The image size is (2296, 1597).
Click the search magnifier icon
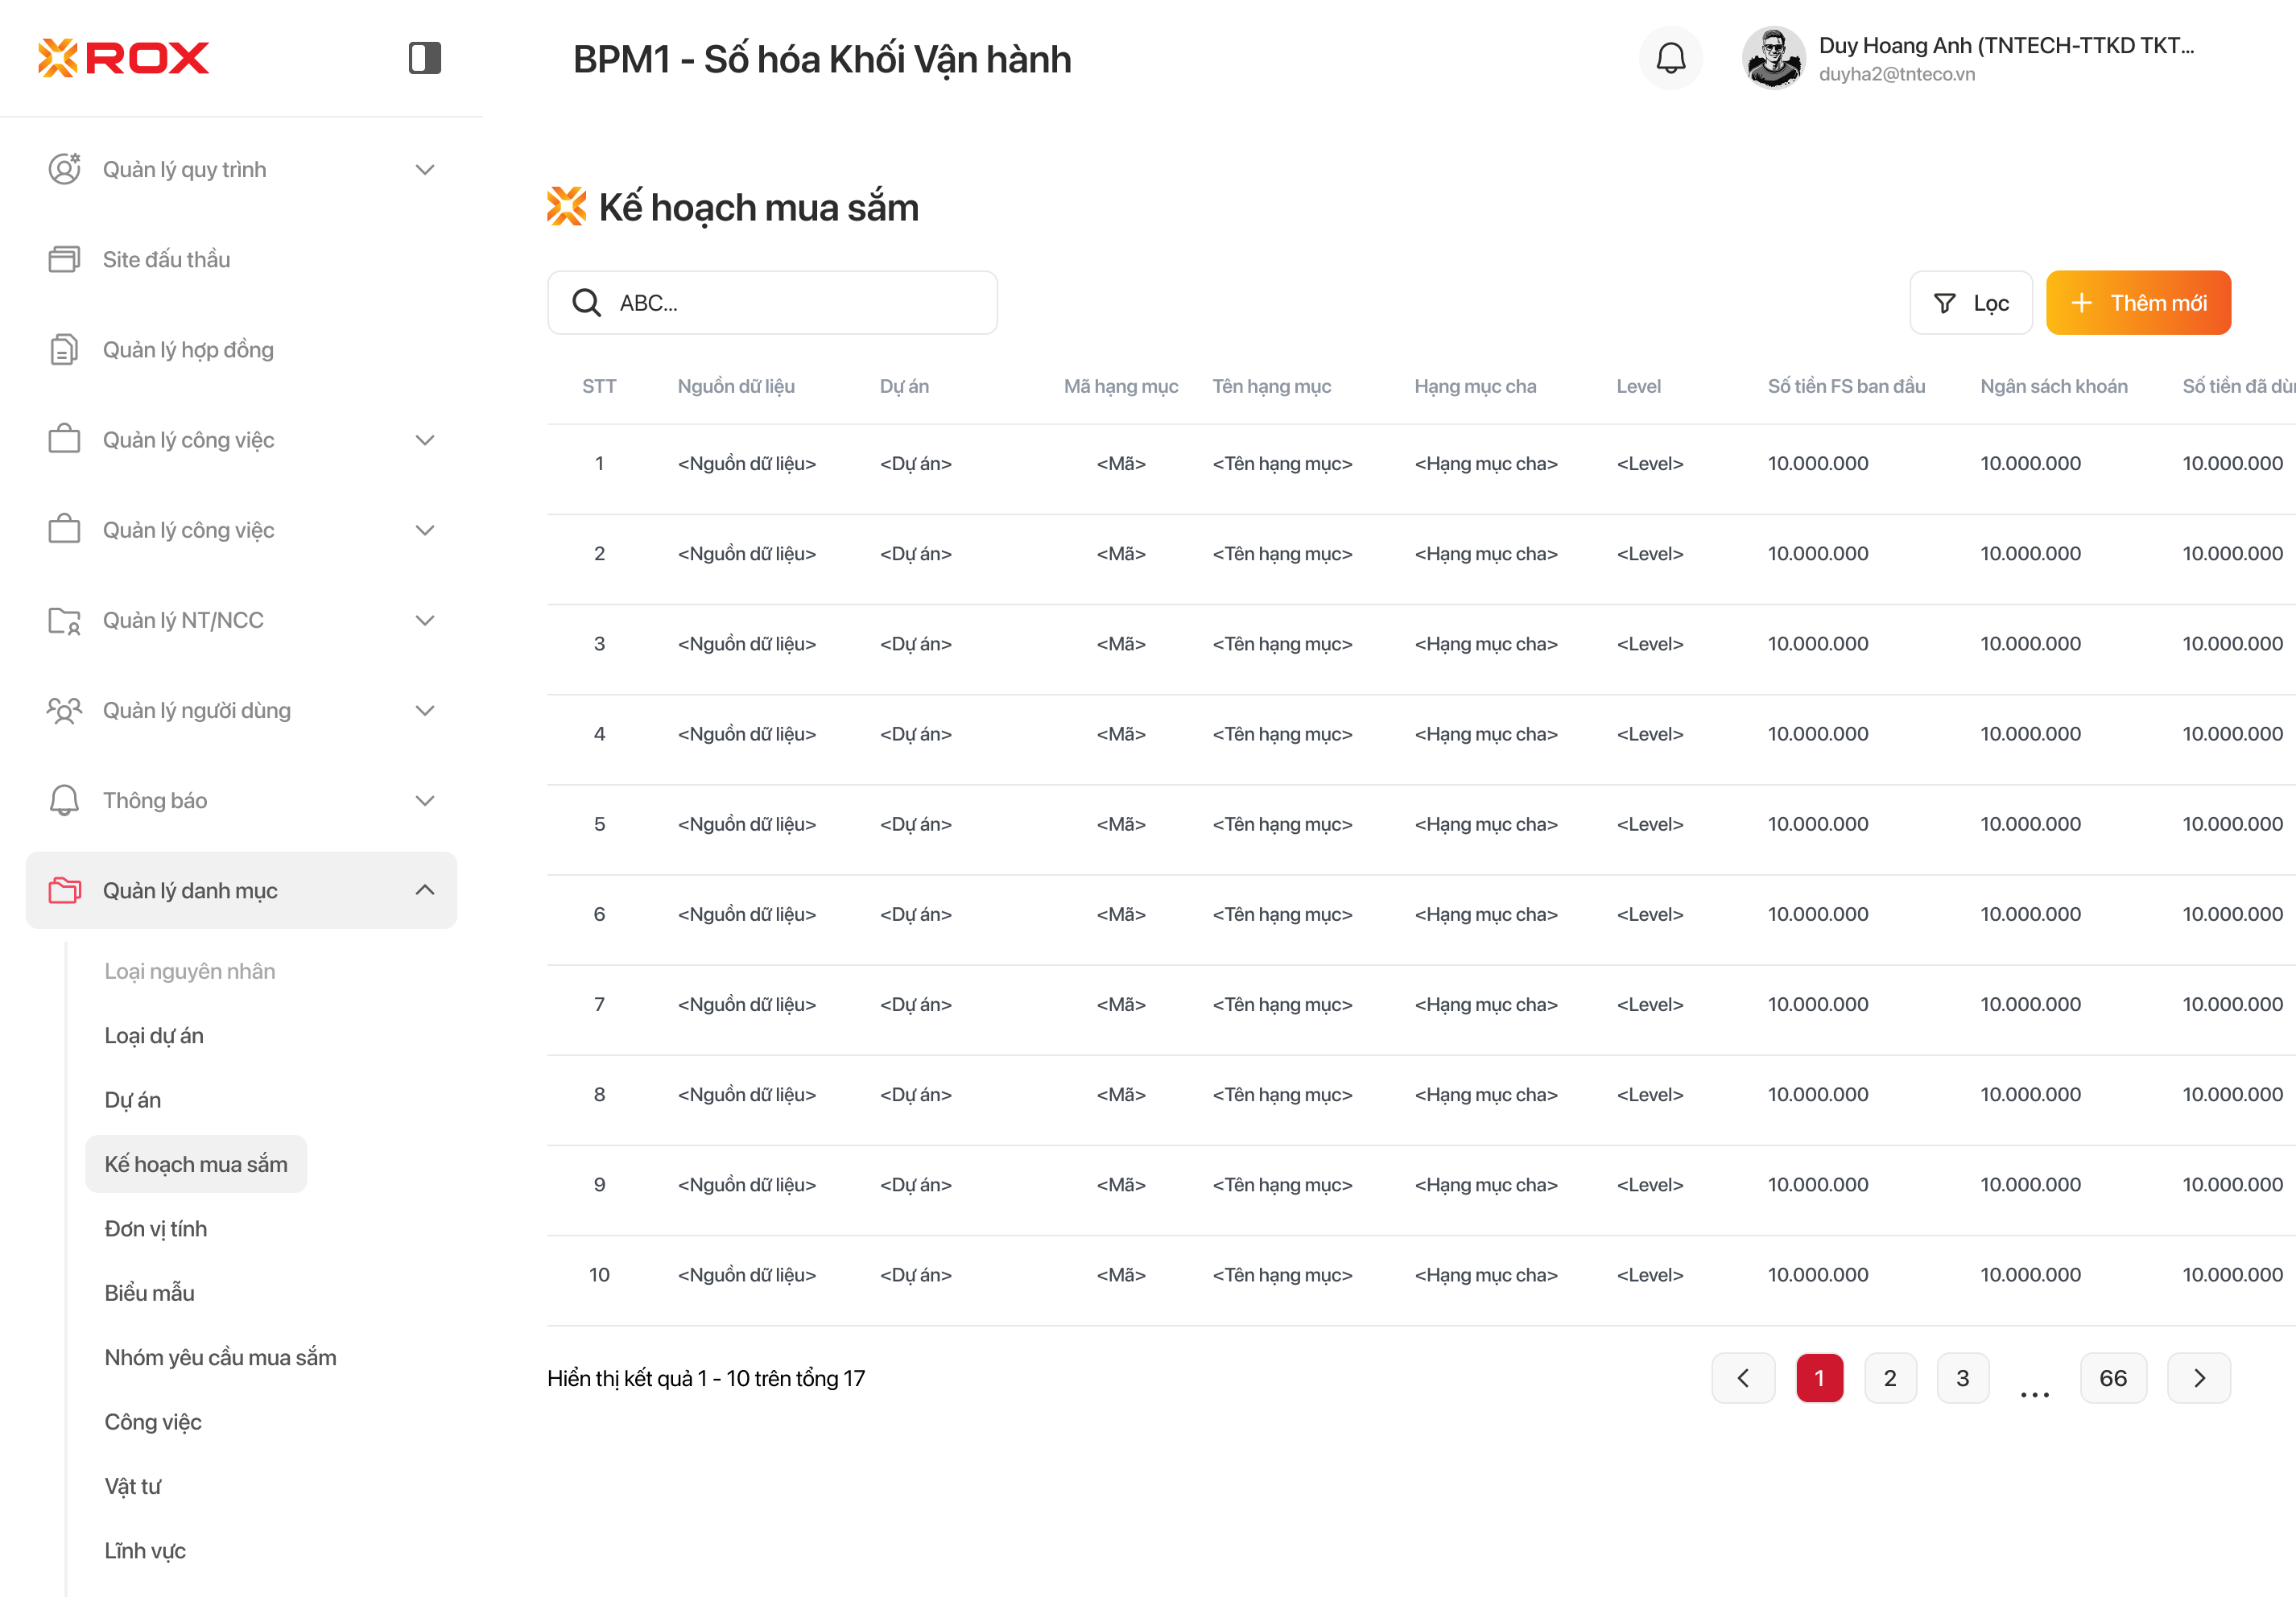[586, 303]
